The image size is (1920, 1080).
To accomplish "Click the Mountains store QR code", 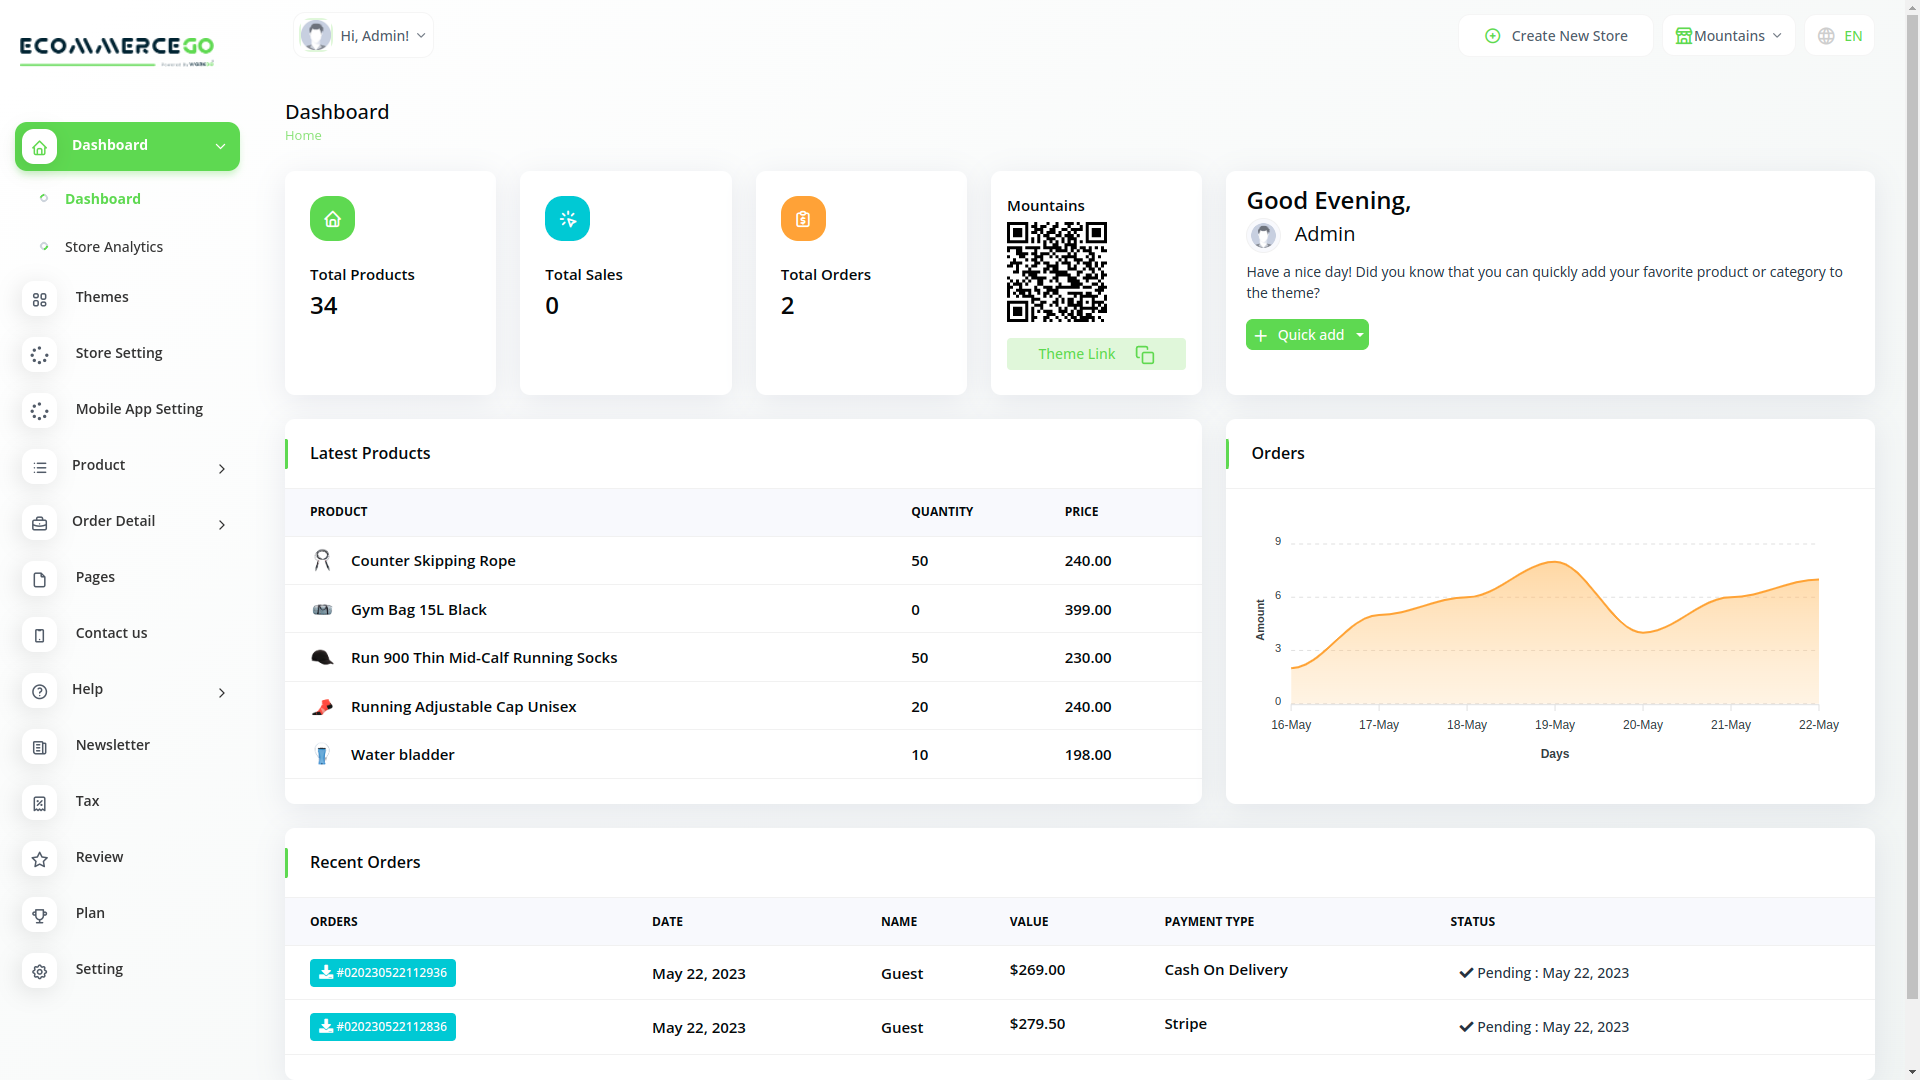I will coord(1056,272).
